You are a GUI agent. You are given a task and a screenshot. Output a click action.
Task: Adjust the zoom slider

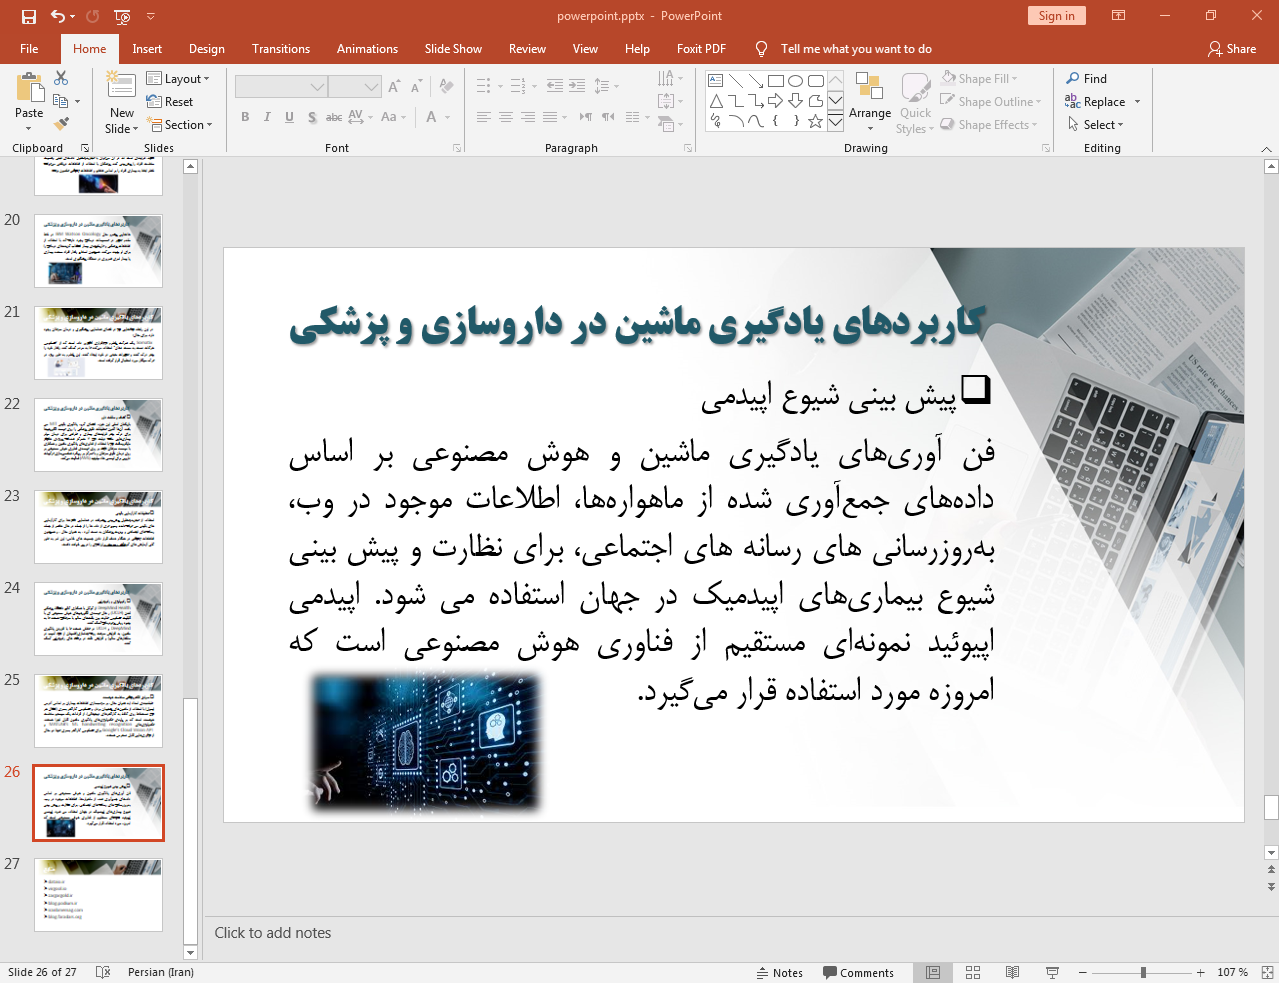[1143, 972]
